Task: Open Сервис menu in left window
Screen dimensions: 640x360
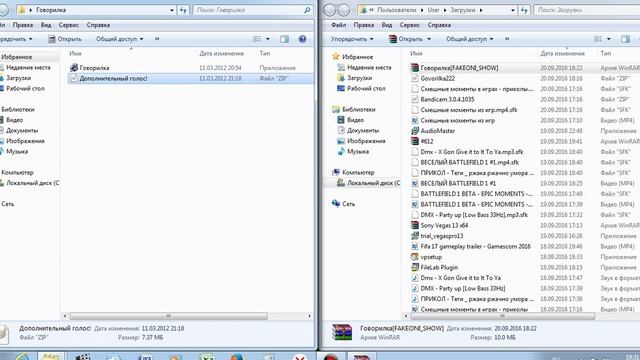Action: pos(68,25)
